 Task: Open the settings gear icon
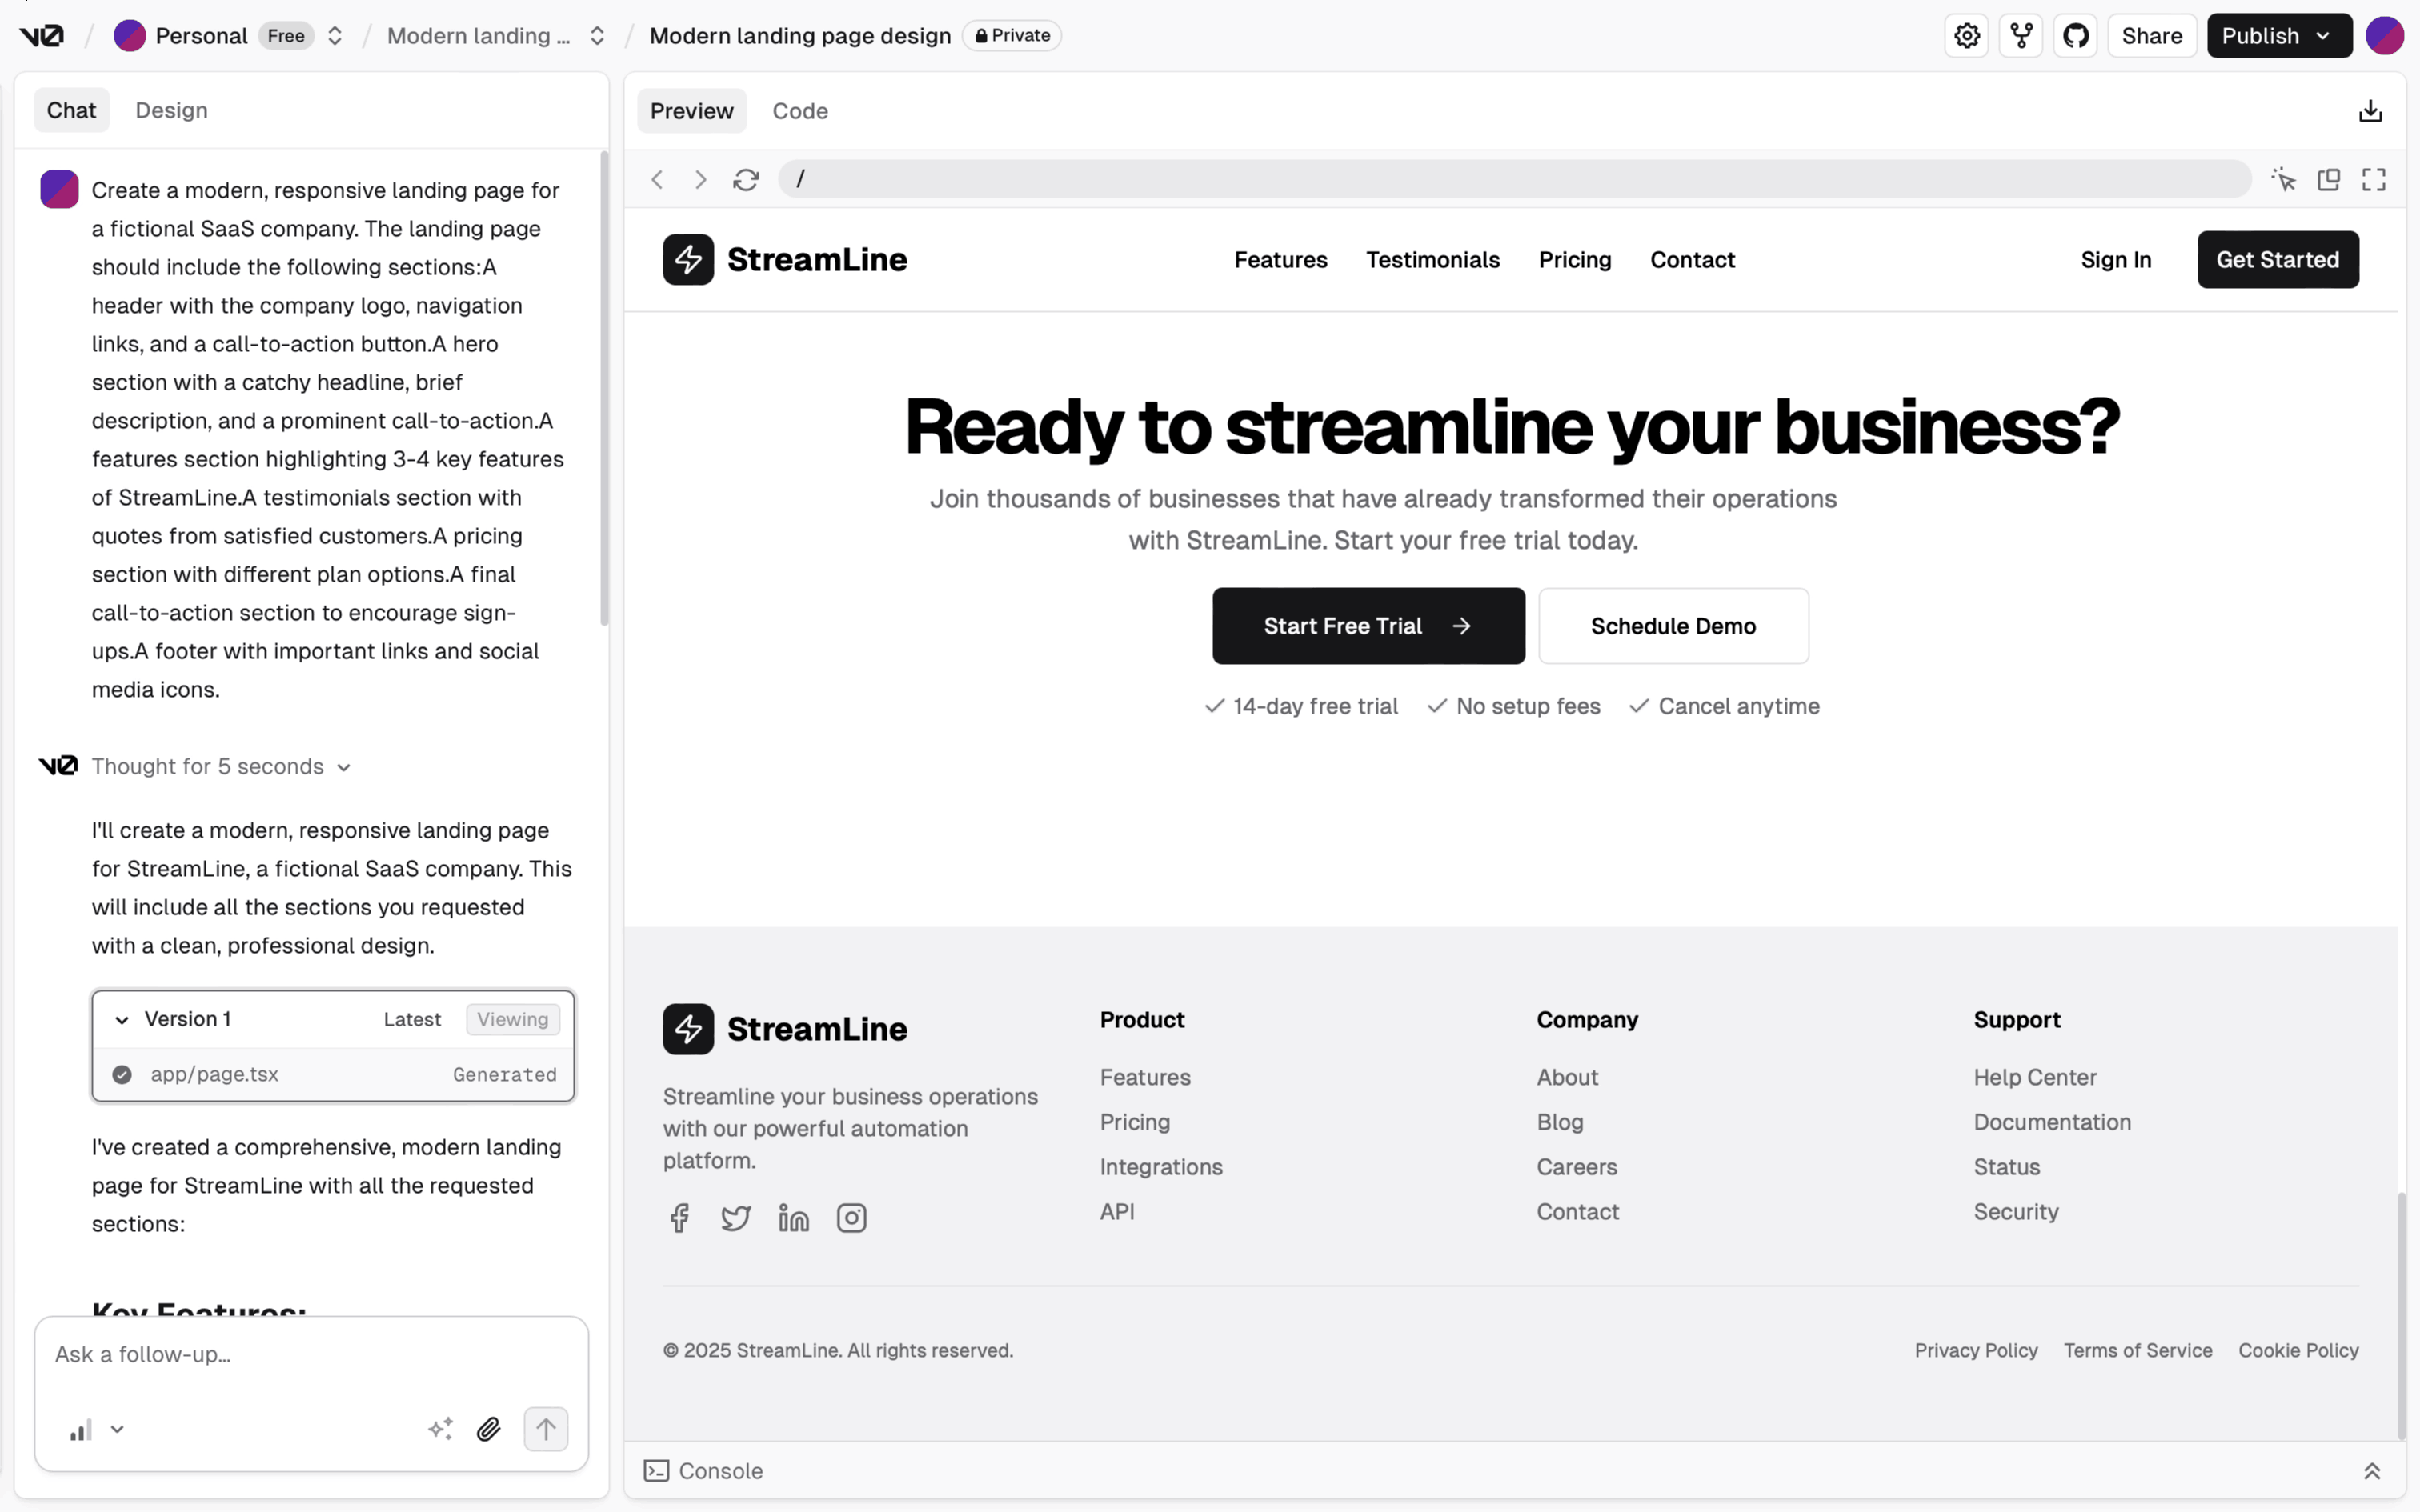click(x=1966, y=36)
